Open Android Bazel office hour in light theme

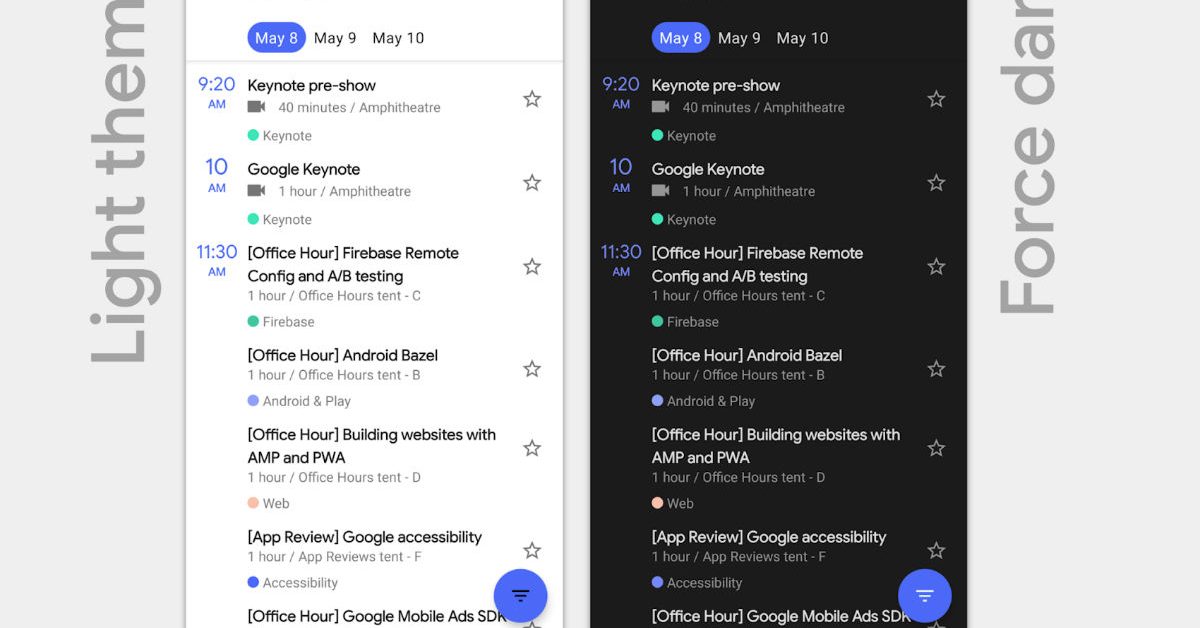coord(342,356)
